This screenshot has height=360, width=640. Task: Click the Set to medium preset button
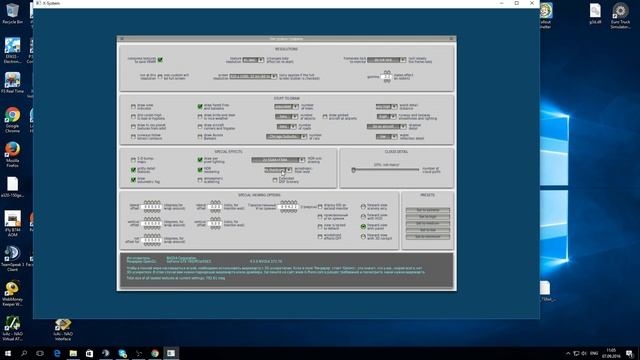point(427,223)
